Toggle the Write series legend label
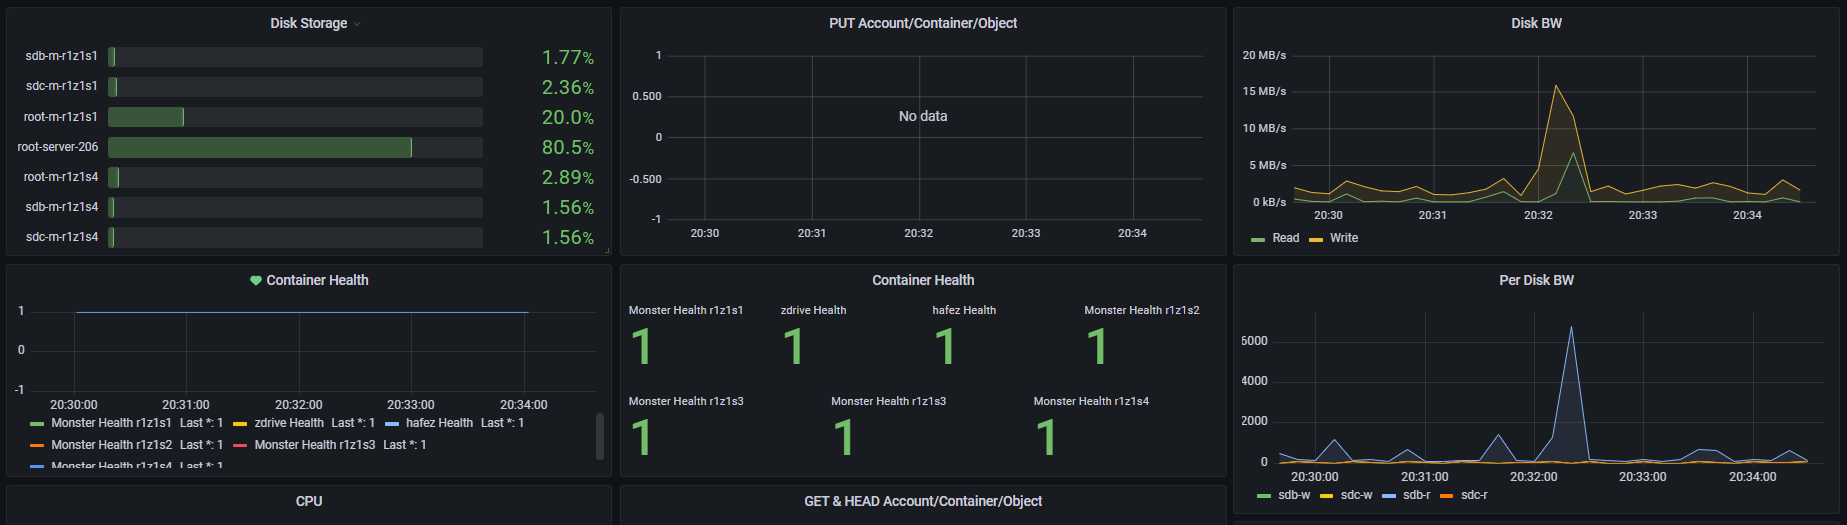This screenshot has width=1847, height=525. (x=1343, y=238)
